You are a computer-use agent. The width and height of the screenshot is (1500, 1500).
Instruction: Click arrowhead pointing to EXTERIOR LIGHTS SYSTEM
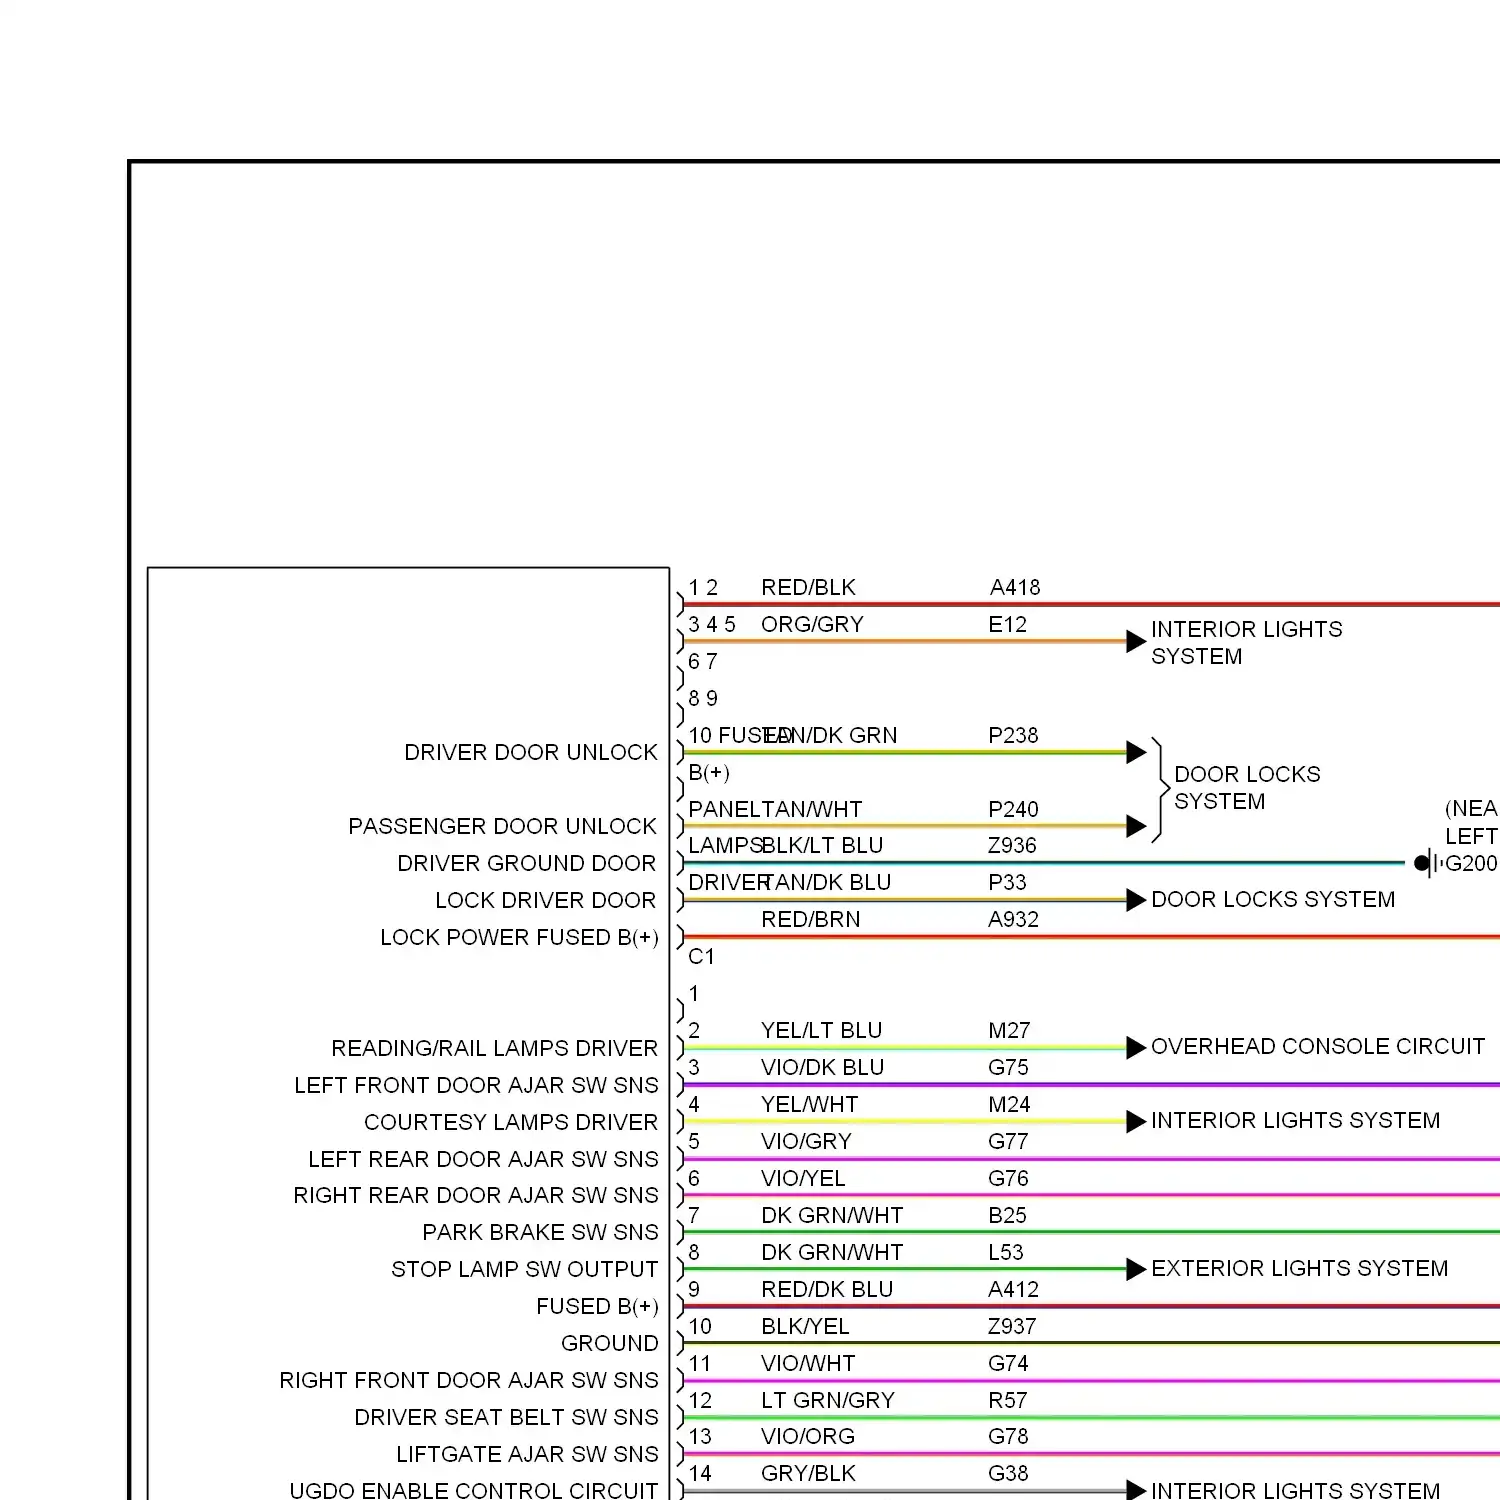point(1136,1270)
